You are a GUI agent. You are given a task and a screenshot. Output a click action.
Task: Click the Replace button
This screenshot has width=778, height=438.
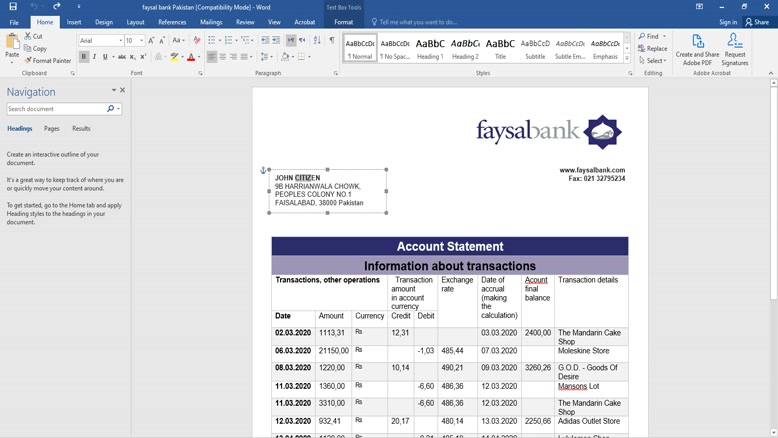tap(653, 48)
